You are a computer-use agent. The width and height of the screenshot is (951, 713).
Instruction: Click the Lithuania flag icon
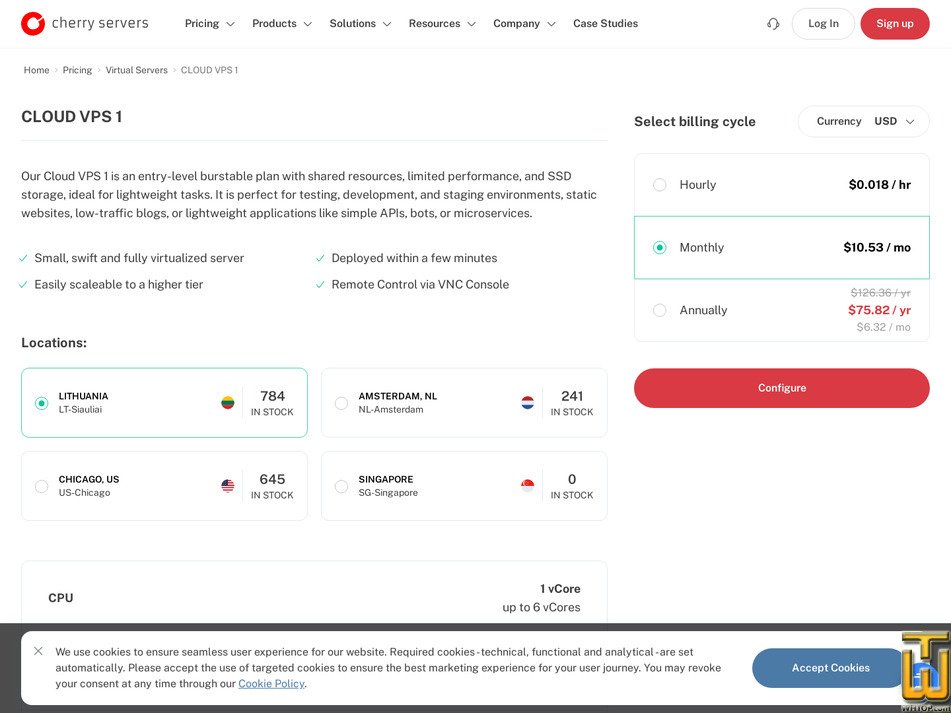click(227, 403)
